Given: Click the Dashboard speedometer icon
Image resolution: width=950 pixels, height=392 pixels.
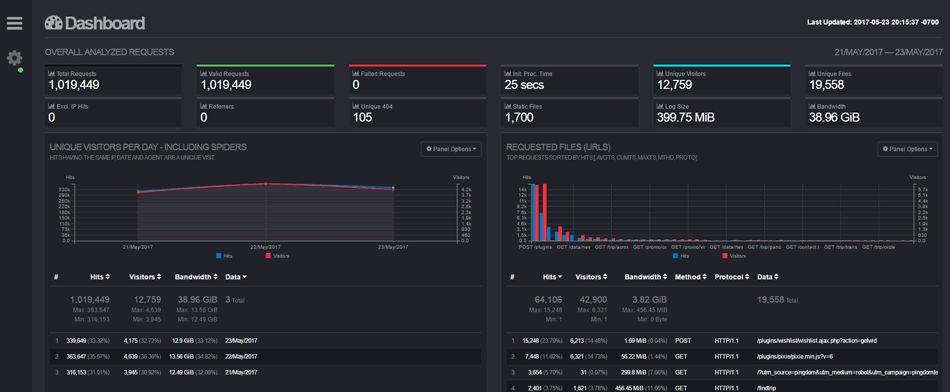Looking at the screenshot, I should point(53,23).
